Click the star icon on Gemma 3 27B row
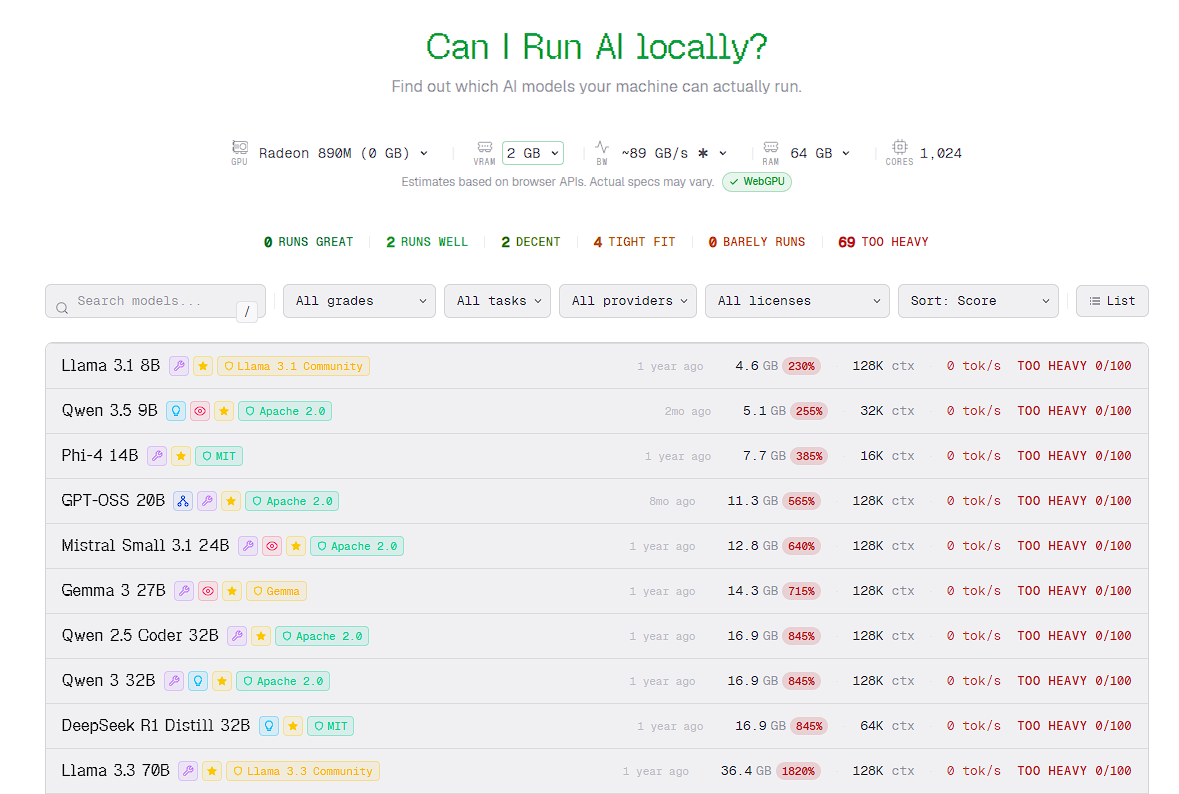 232,592
